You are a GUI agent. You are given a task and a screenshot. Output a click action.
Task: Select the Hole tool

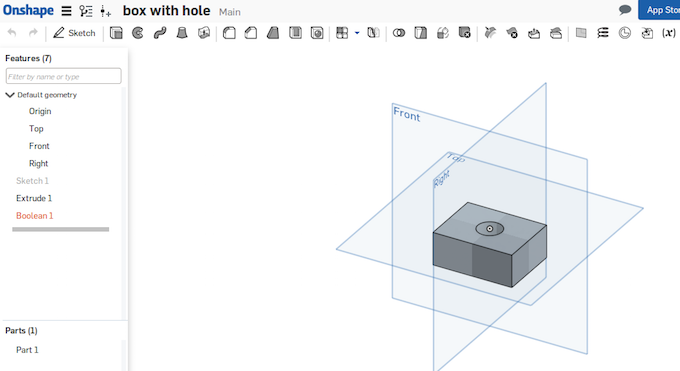317,33
